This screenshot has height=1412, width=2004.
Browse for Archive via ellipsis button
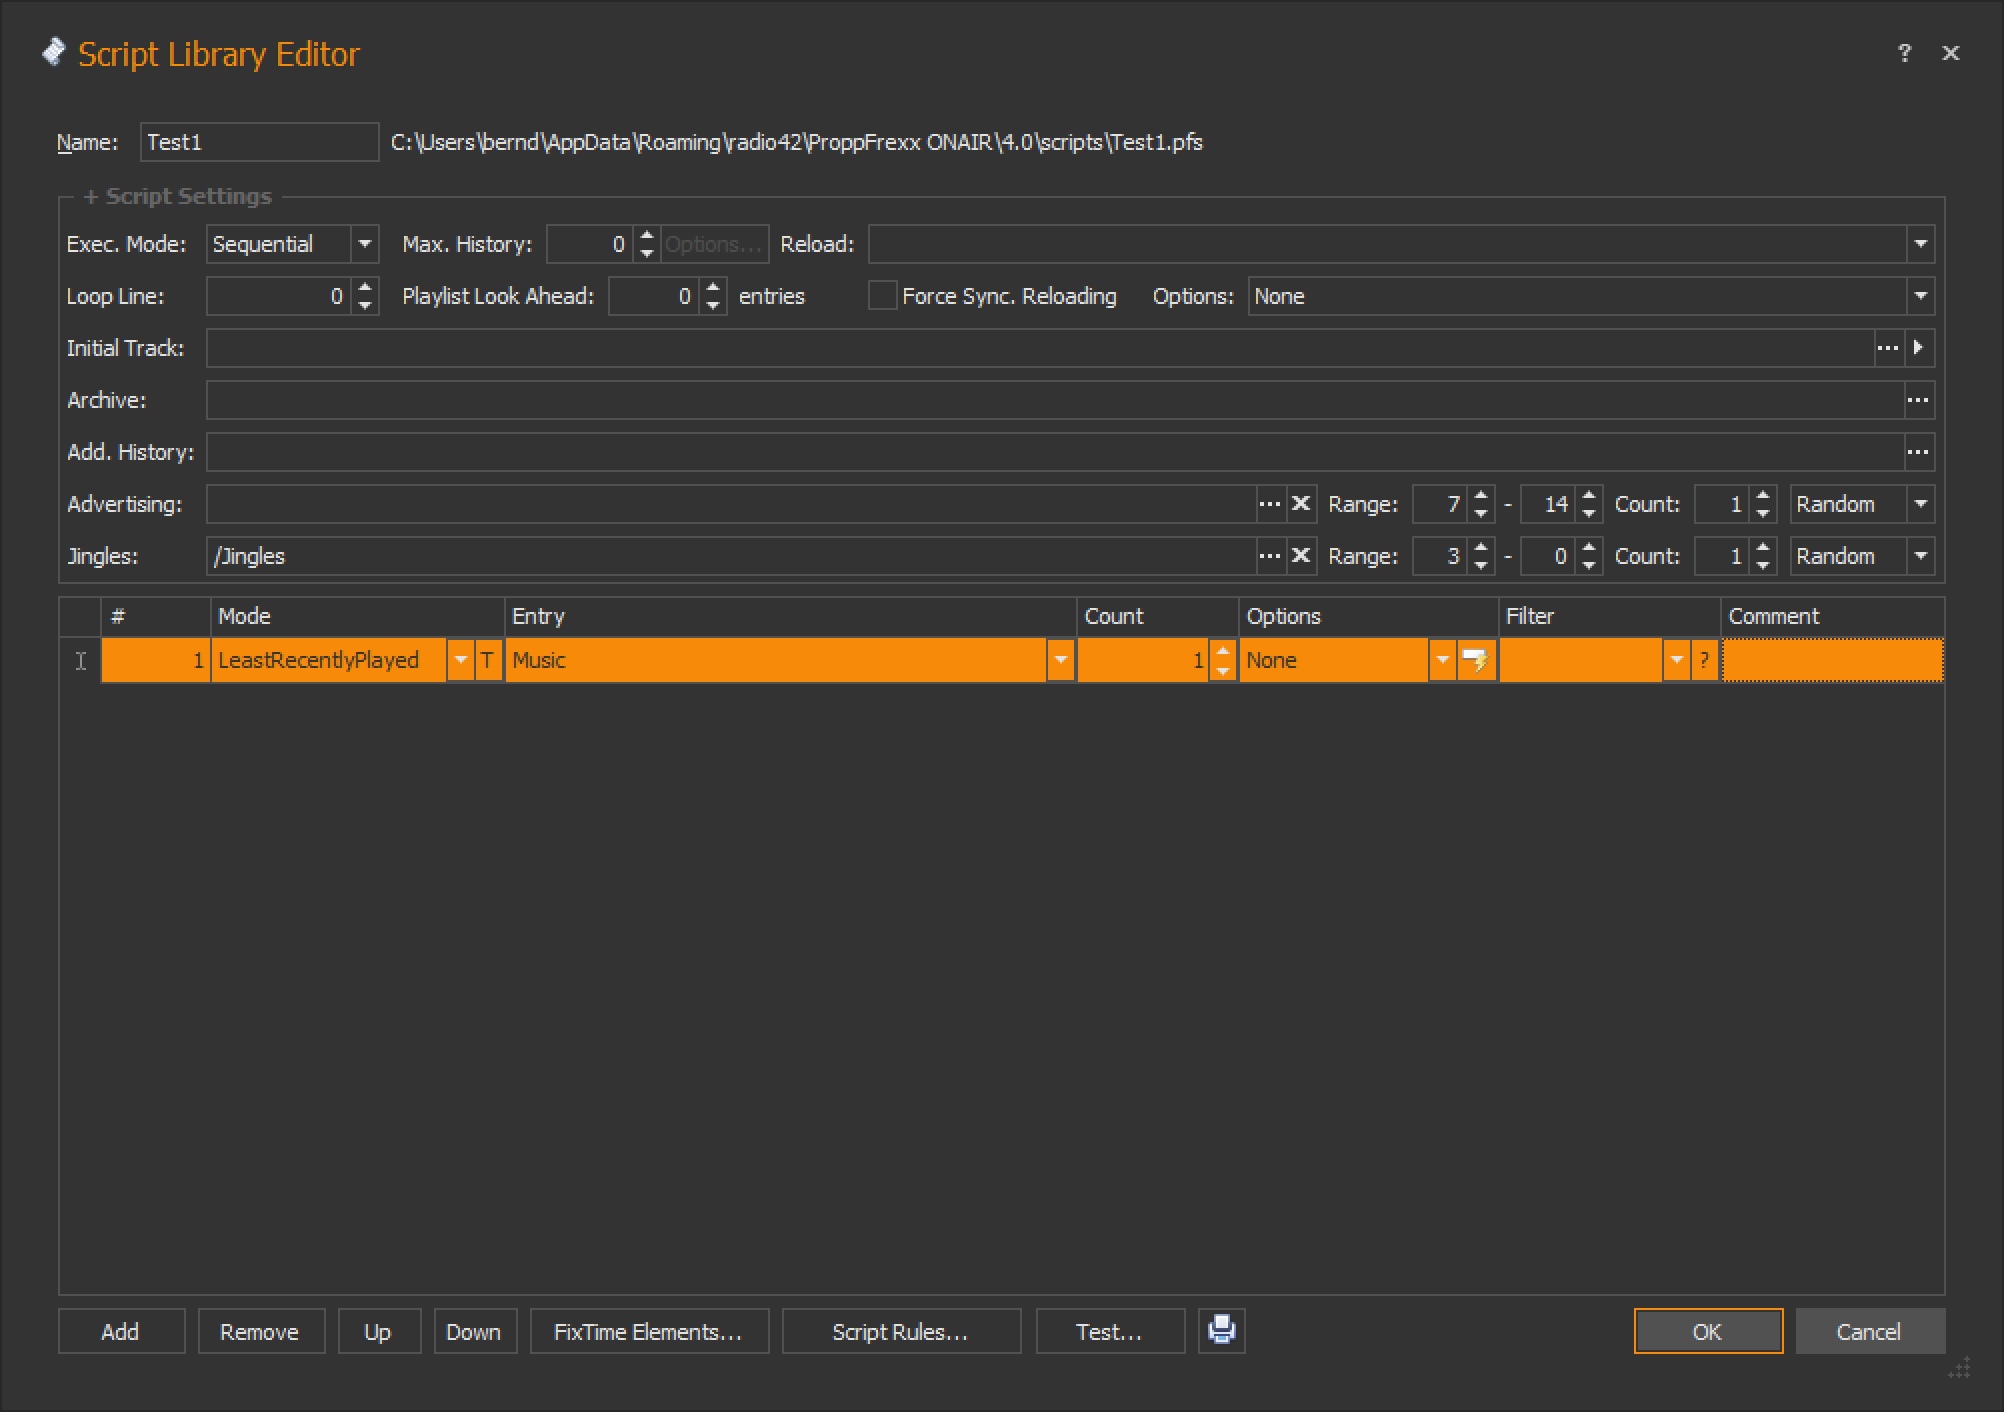pos(1918,400)
